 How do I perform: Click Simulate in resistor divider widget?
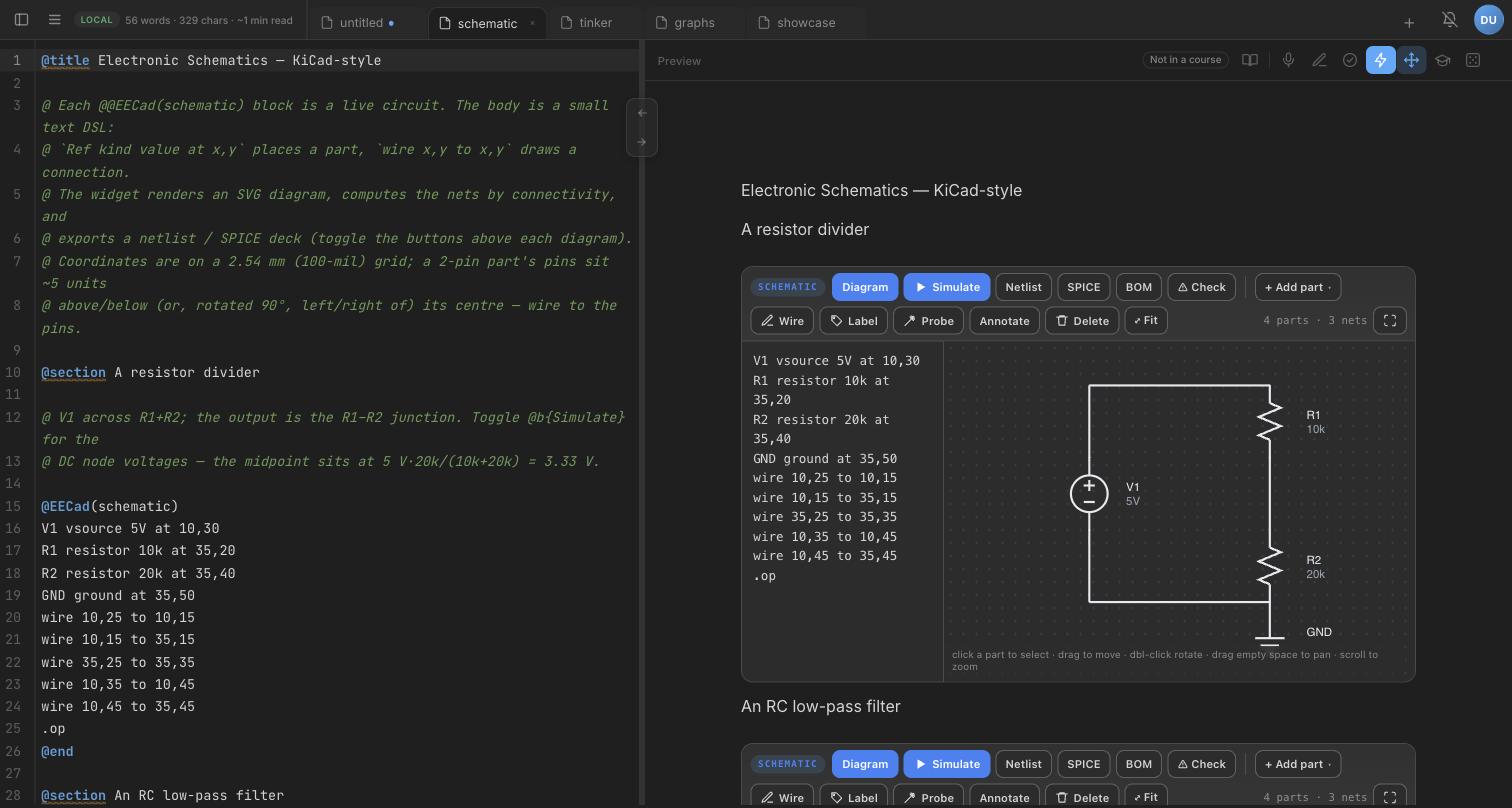(946, 287)
